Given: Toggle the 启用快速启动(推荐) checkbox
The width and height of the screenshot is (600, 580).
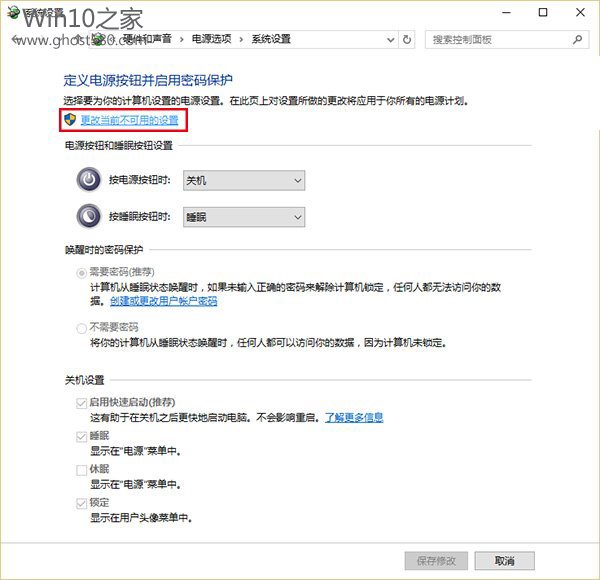Looking at the screenshot, I should click(82, 403).
